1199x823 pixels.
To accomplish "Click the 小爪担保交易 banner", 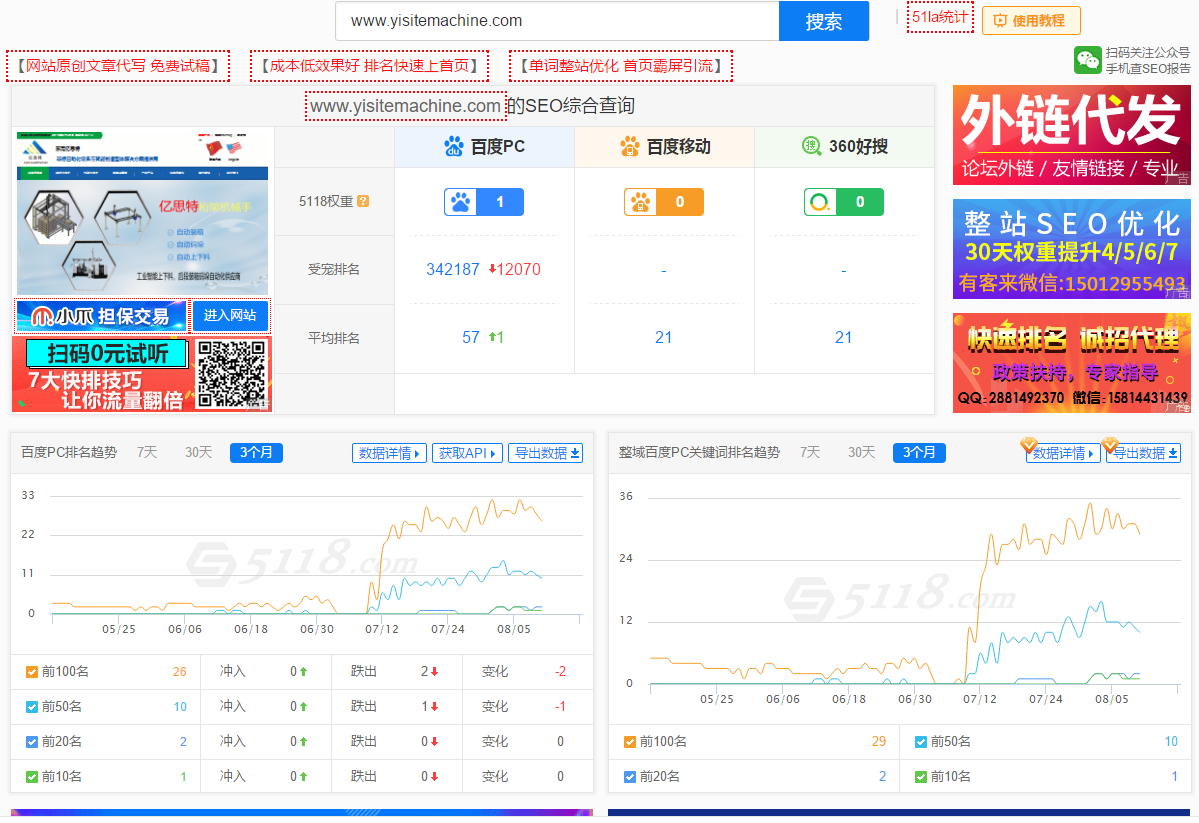I will 101,316.
